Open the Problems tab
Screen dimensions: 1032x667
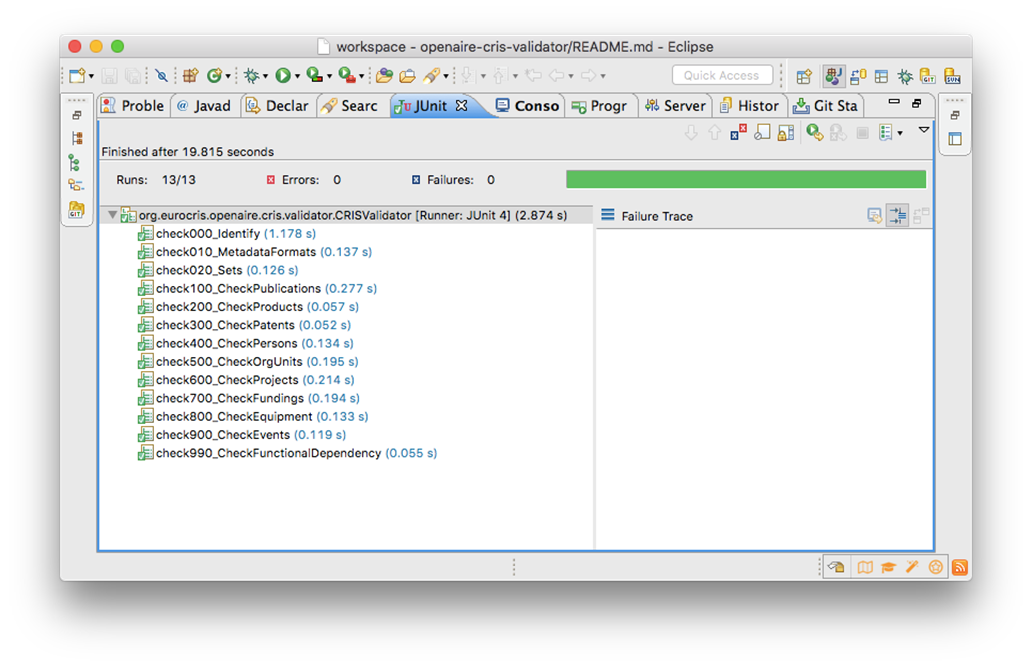[x=134, y=106]
